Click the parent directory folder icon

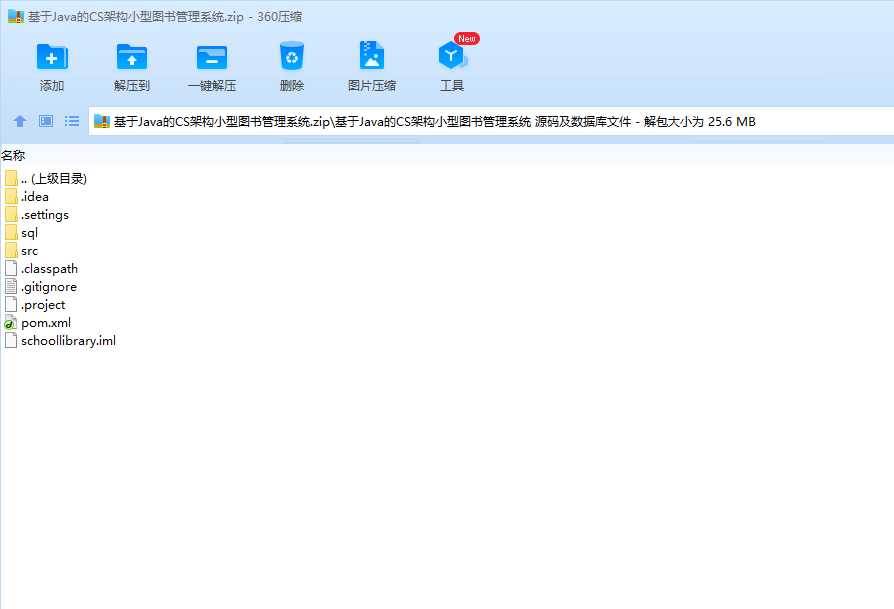pos(11,178)
